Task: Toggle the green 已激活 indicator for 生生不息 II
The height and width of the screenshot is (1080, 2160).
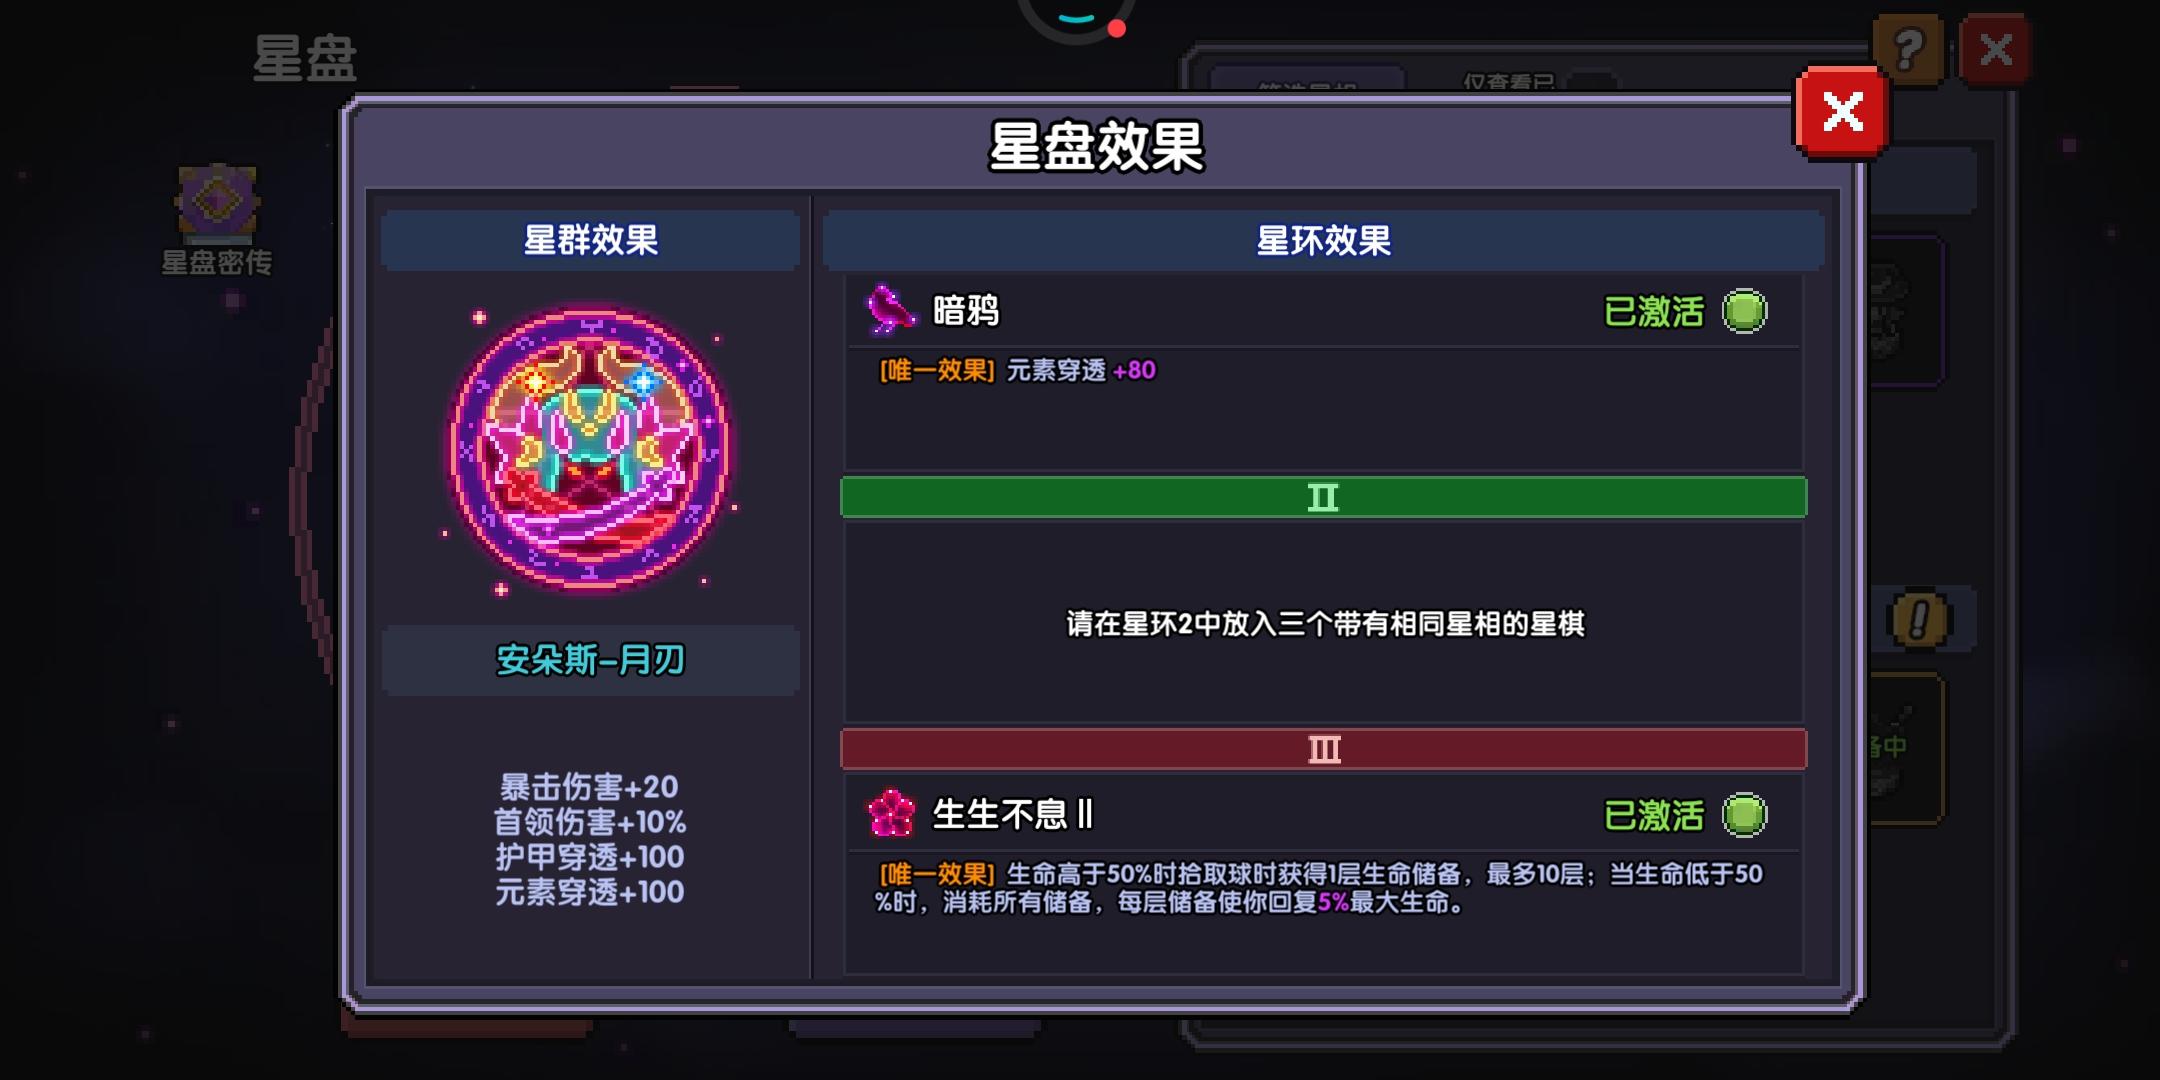Action: point(1744,814)
